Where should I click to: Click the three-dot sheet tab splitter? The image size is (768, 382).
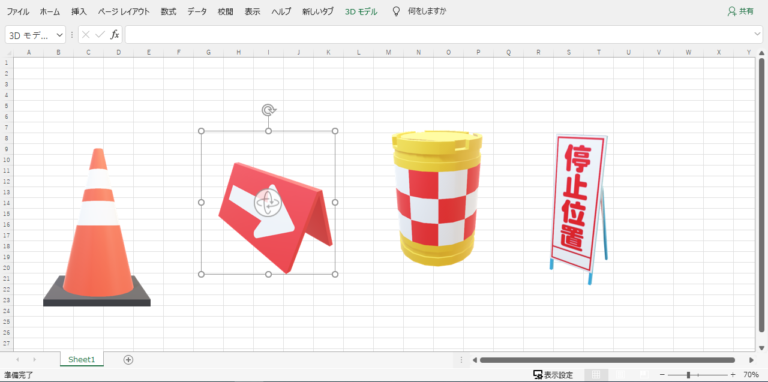pos(461,360)
